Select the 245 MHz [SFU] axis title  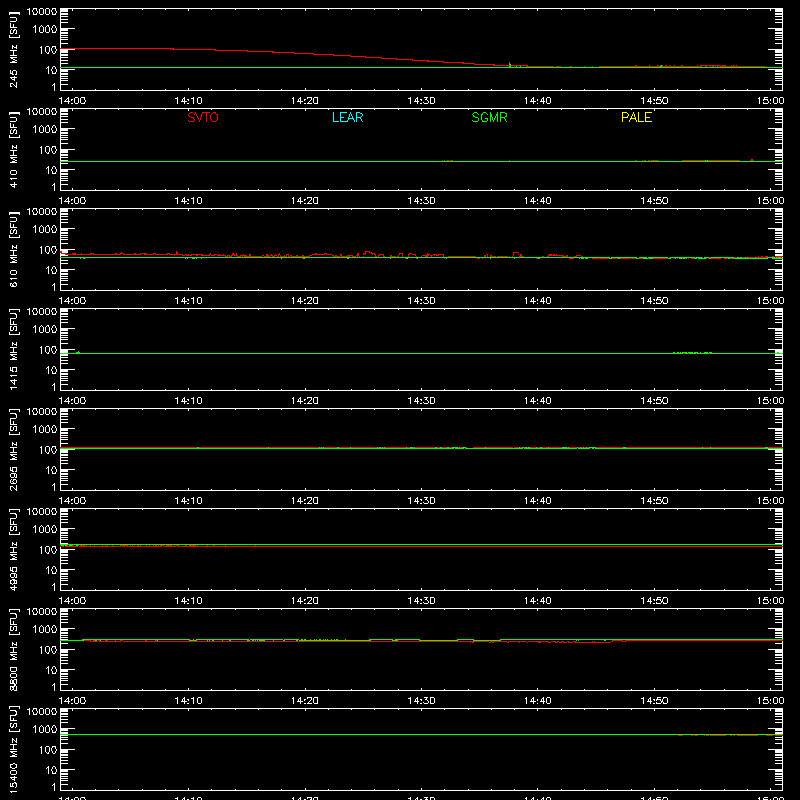[x=13, y=49]
